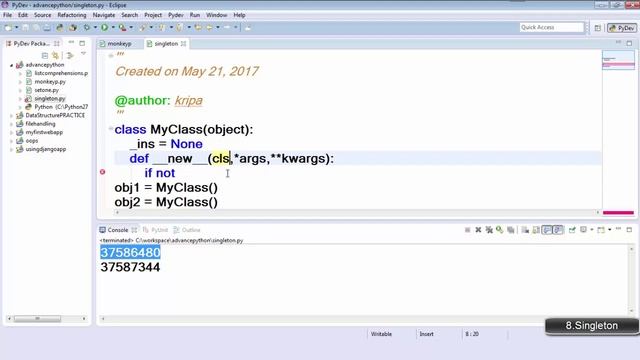Run the script with the green Run icon
The image size is (640, 360).
(104, 27)
